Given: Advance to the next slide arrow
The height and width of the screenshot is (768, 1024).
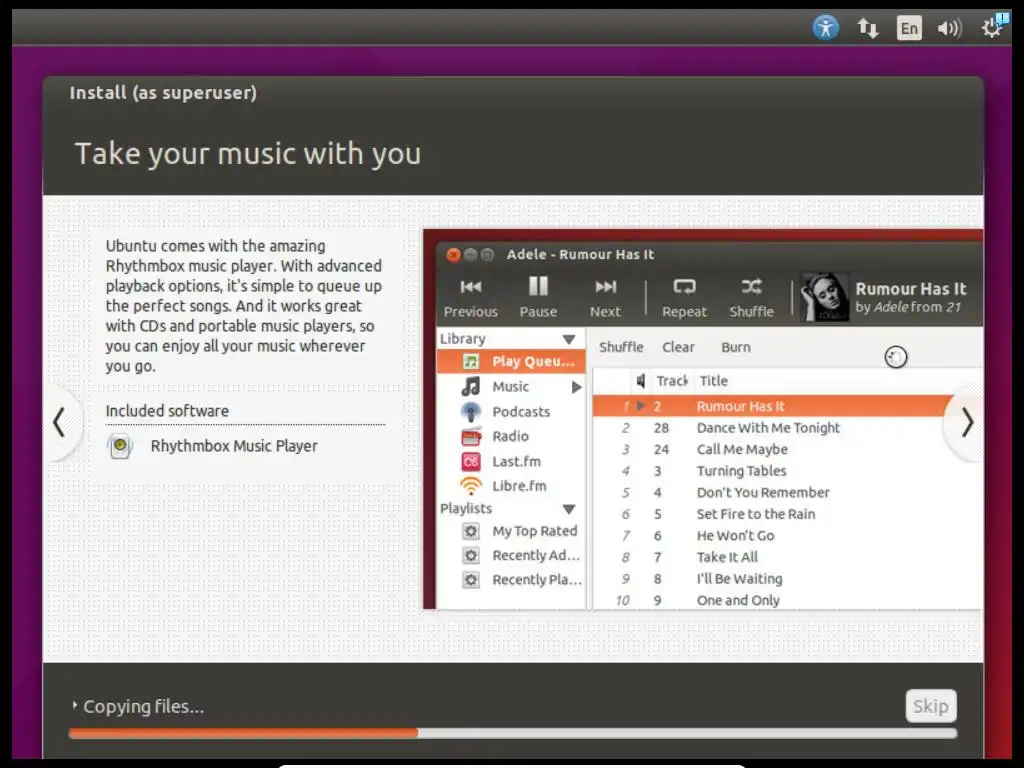Looking at the screenshot, I should click(x=967, y=423).
